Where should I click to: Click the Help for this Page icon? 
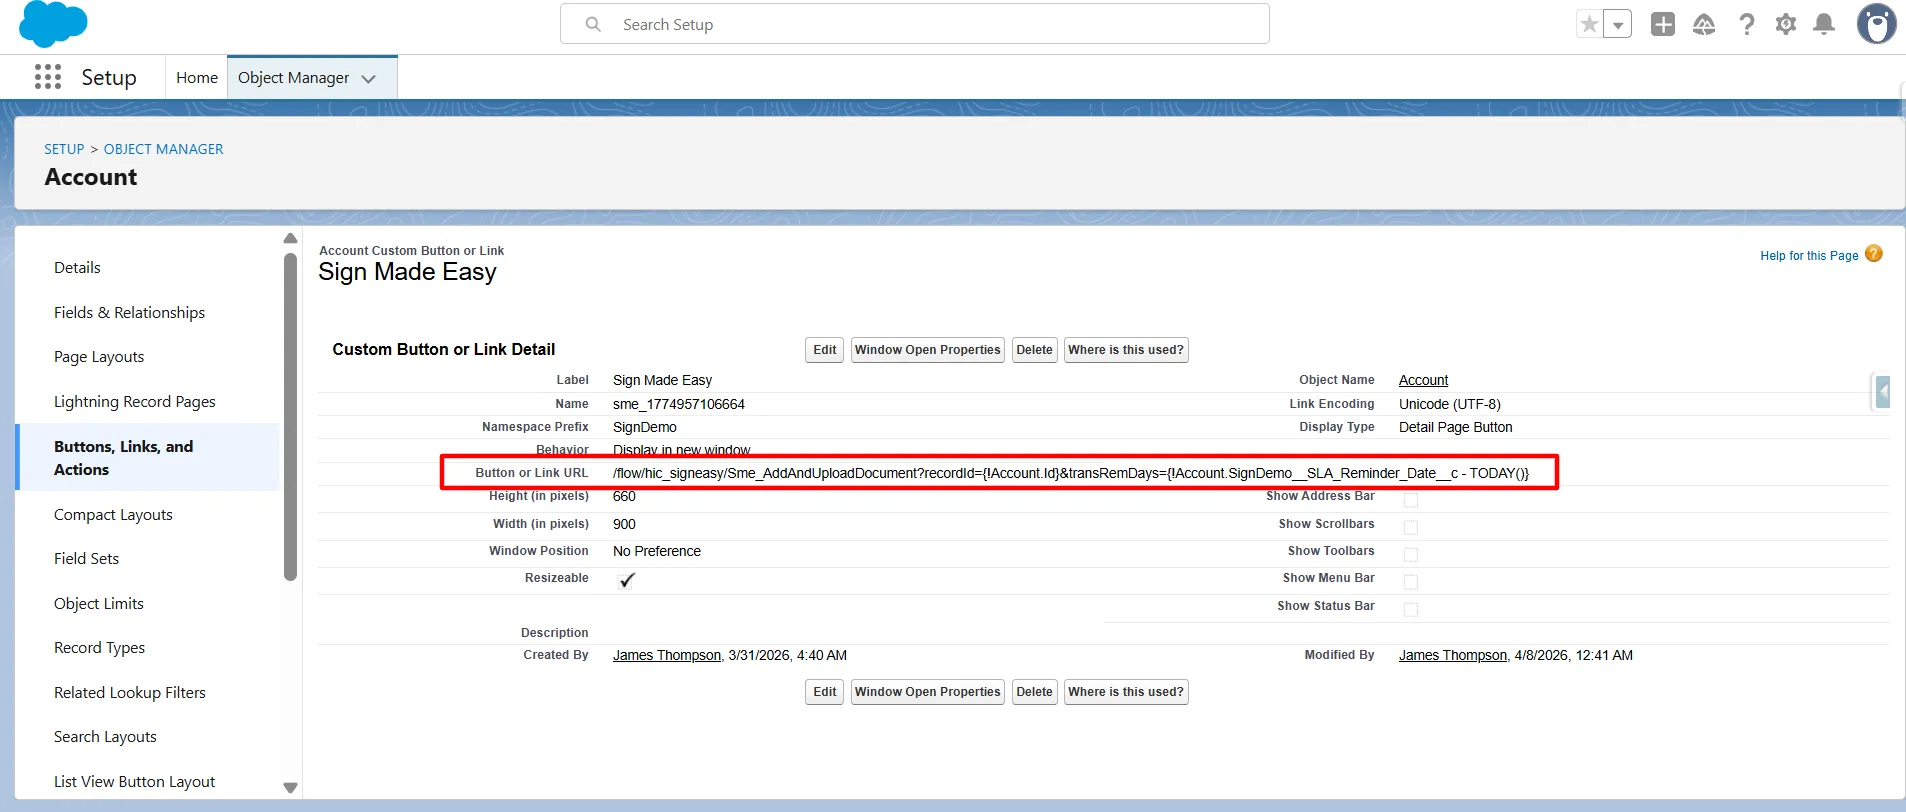pos(1874,254)
